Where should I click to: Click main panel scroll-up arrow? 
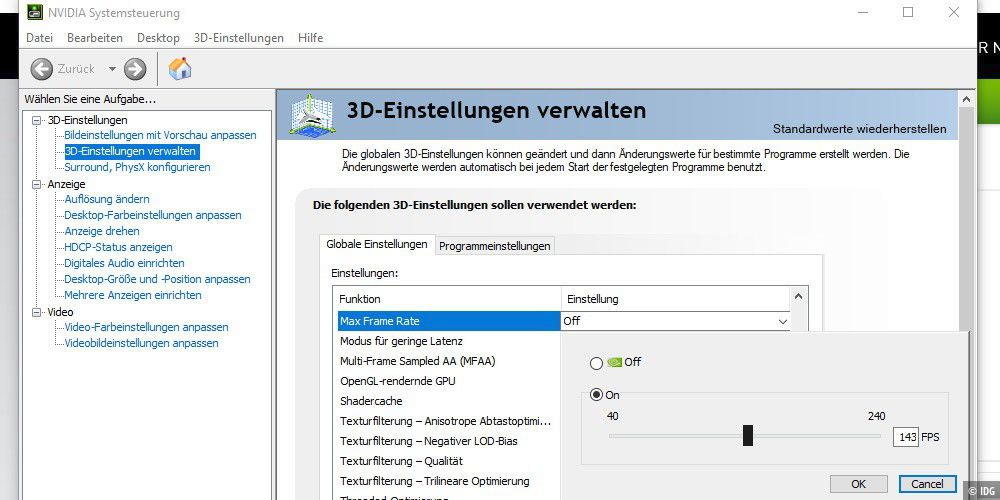point(966,99)
